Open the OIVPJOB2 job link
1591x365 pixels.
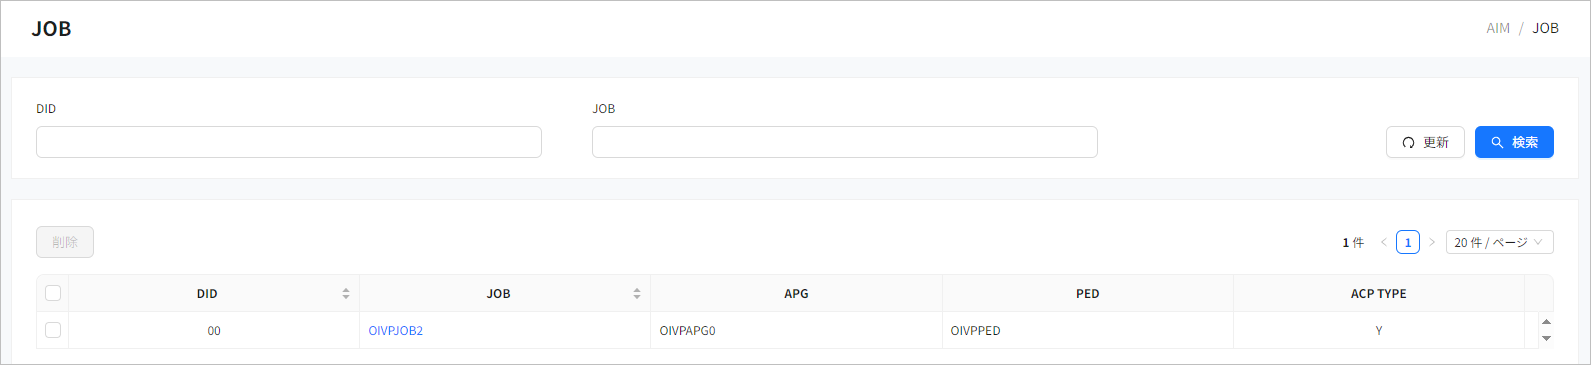click(x=396, y=331)
